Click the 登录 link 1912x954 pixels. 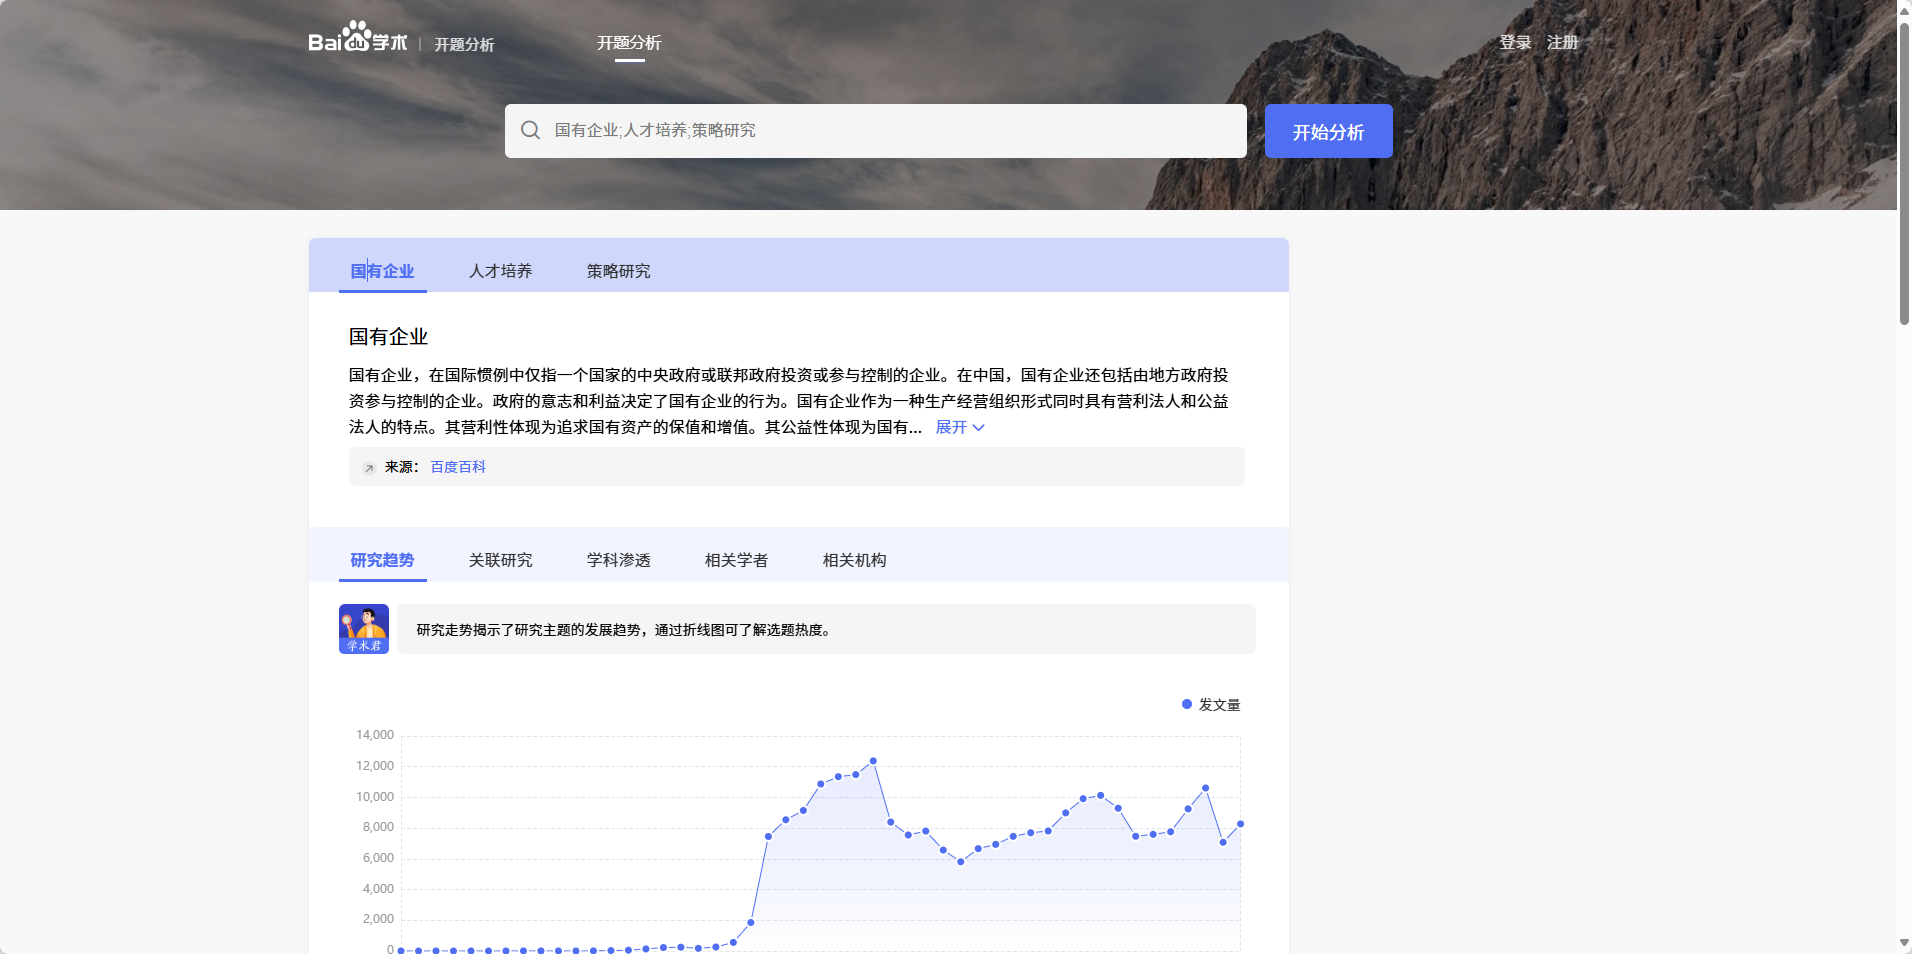click(x=1515, y=42)
